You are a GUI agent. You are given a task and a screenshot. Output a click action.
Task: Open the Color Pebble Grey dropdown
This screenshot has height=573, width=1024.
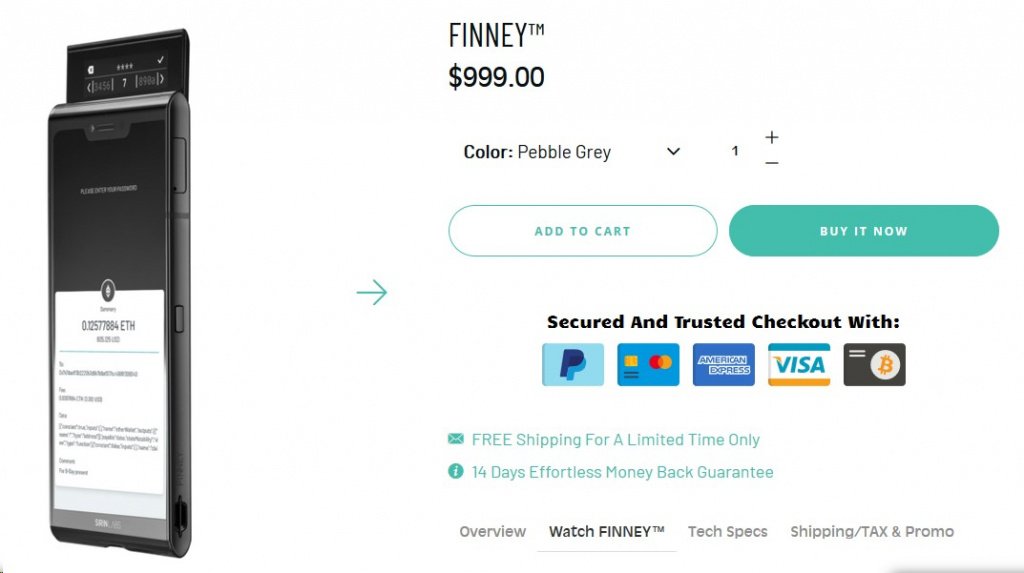[x=565, y=152]
